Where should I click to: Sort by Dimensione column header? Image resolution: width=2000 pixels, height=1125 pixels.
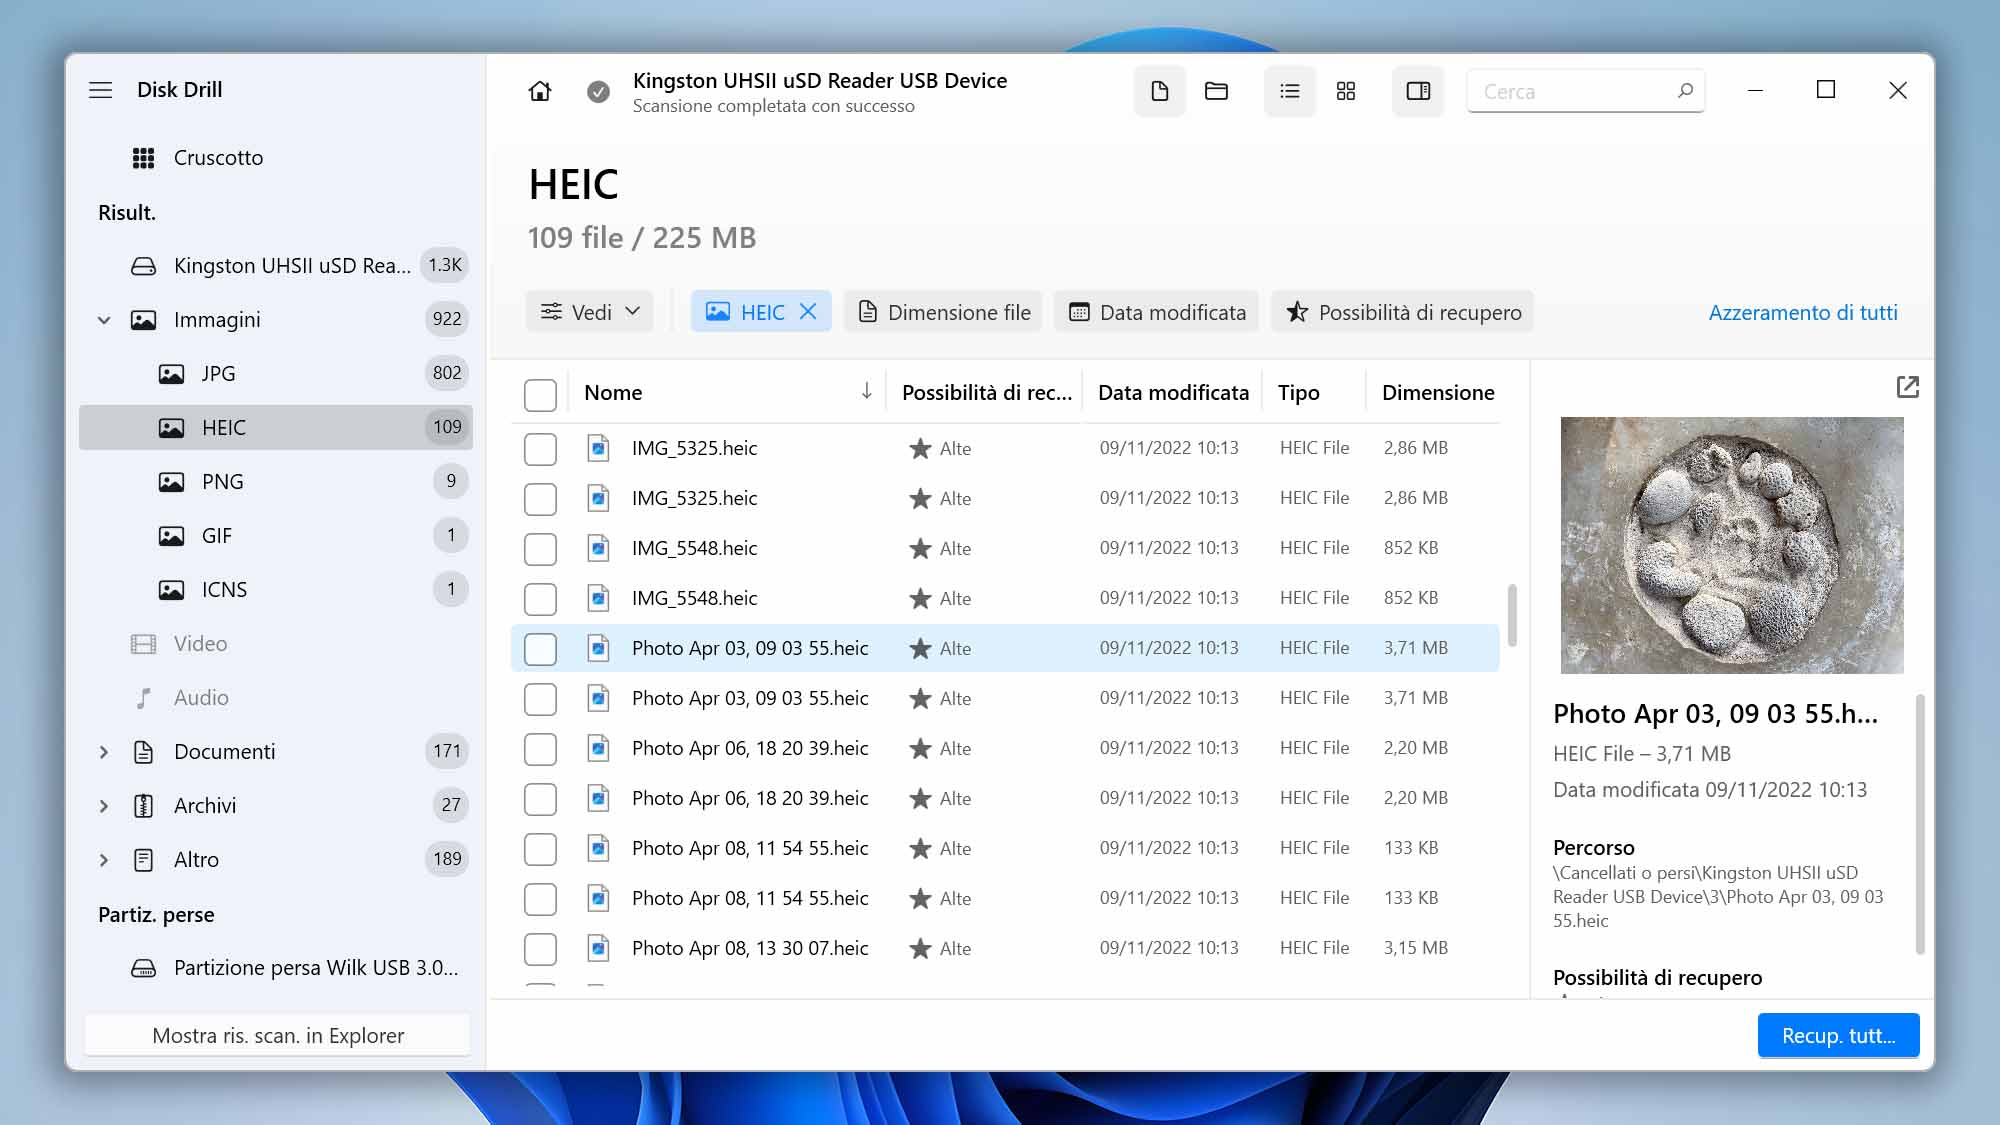point(1438,393)
